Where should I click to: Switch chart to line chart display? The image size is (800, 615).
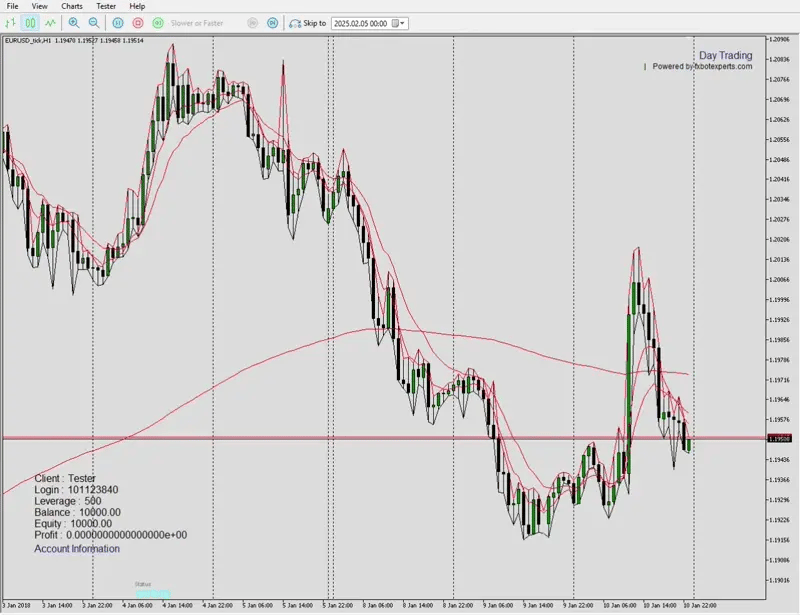pos(50,23)
